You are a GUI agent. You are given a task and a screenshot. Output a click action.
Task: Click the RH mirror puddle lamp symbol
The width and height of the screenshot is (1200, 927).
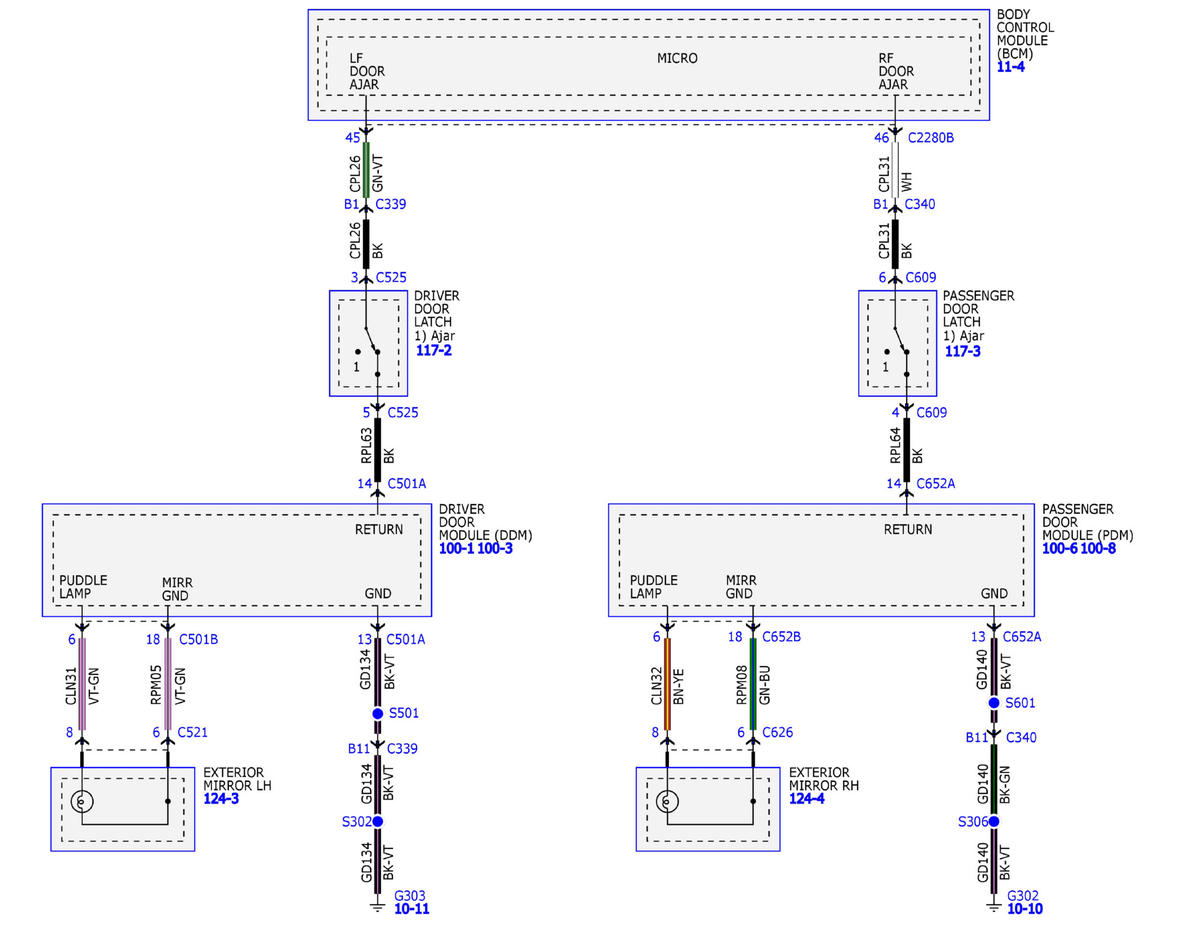tap(667, 801)
